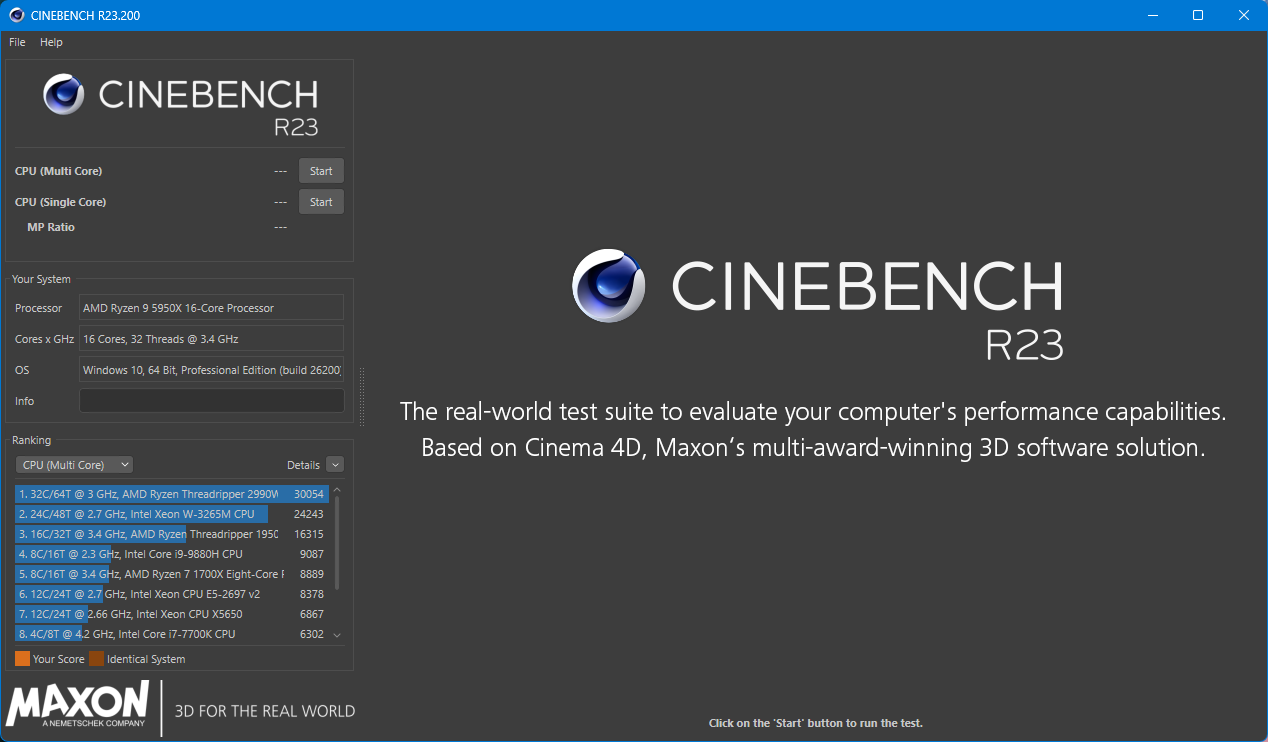Click the Cinebench R23 logo in left panel
The image size is (1268, 742).
coord(180,103)
